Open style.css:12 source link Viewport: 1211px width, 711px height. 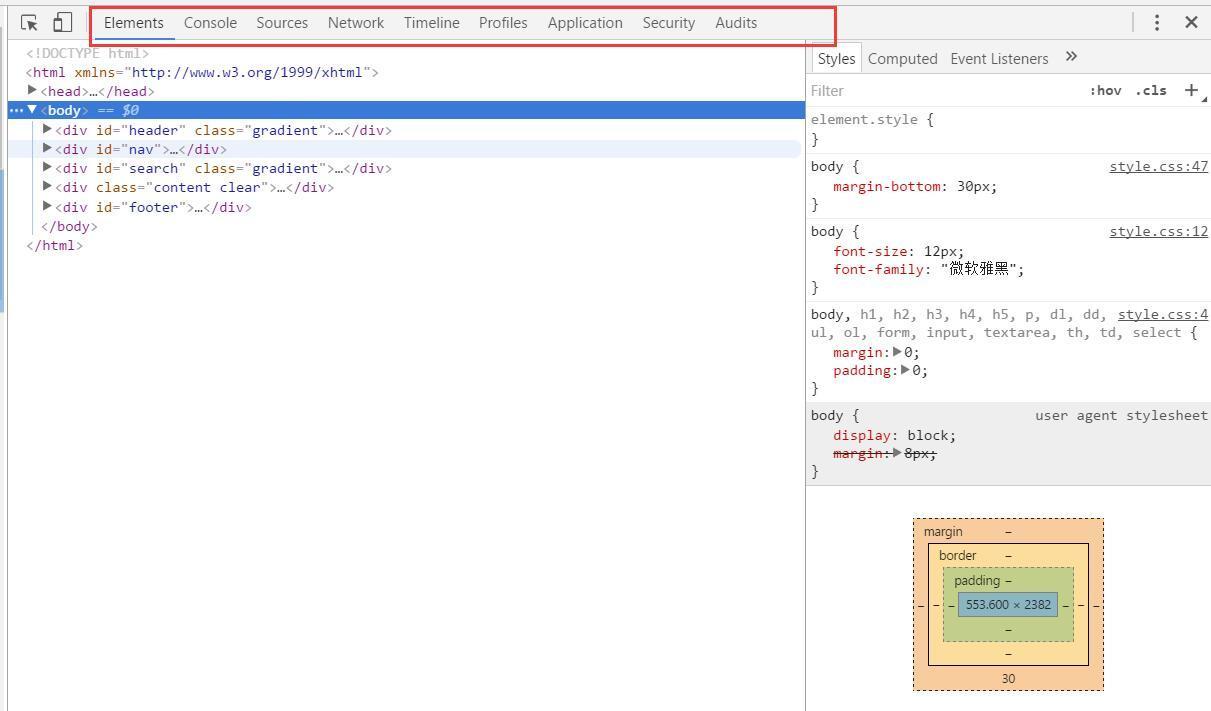click(x=1158, y=231)
